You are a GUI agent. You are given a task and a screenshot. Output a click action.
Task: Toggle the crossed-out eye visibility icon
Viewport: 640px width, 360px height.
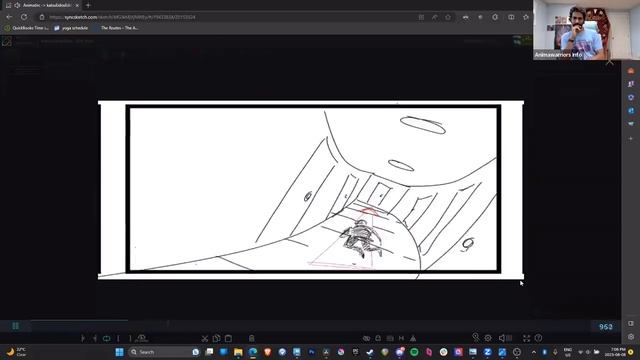click(367, 338)
